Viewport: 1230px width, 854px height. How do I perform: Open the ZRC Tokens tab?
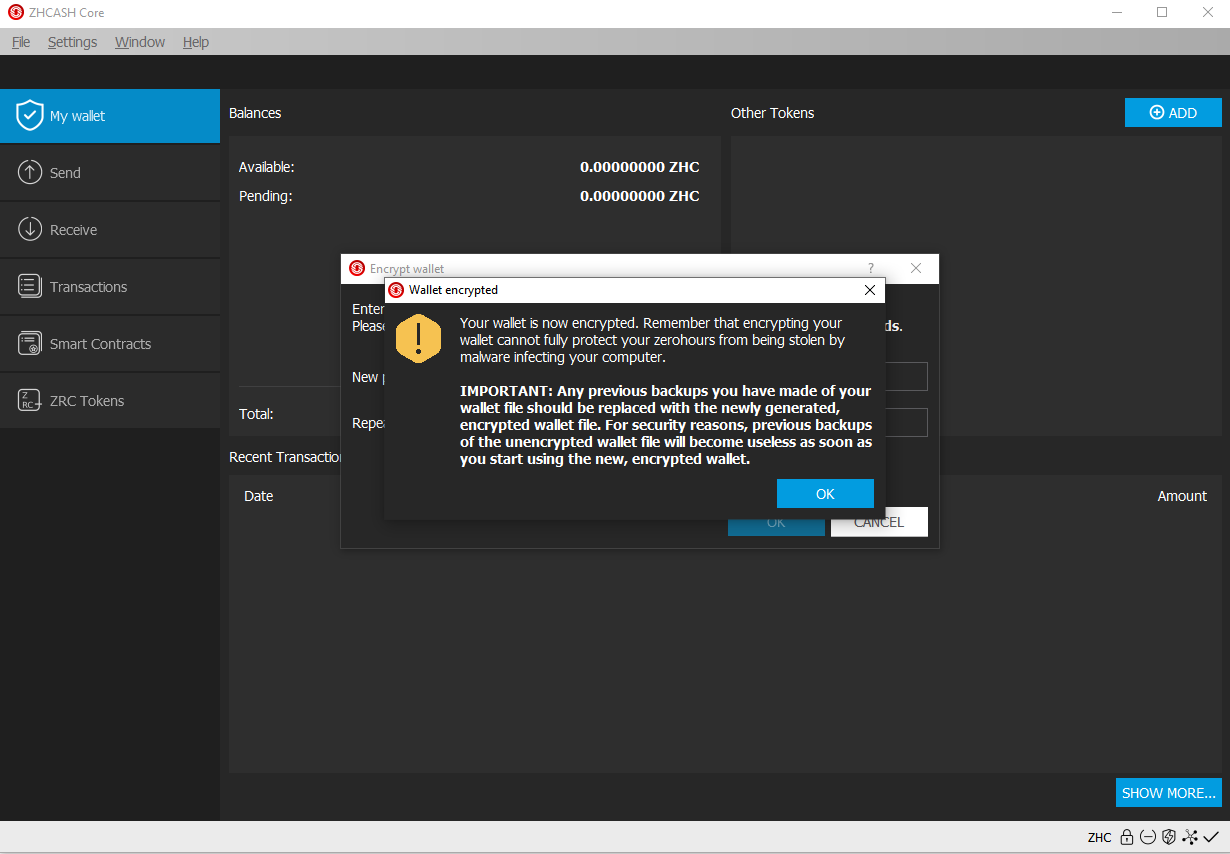click(110, 401)
